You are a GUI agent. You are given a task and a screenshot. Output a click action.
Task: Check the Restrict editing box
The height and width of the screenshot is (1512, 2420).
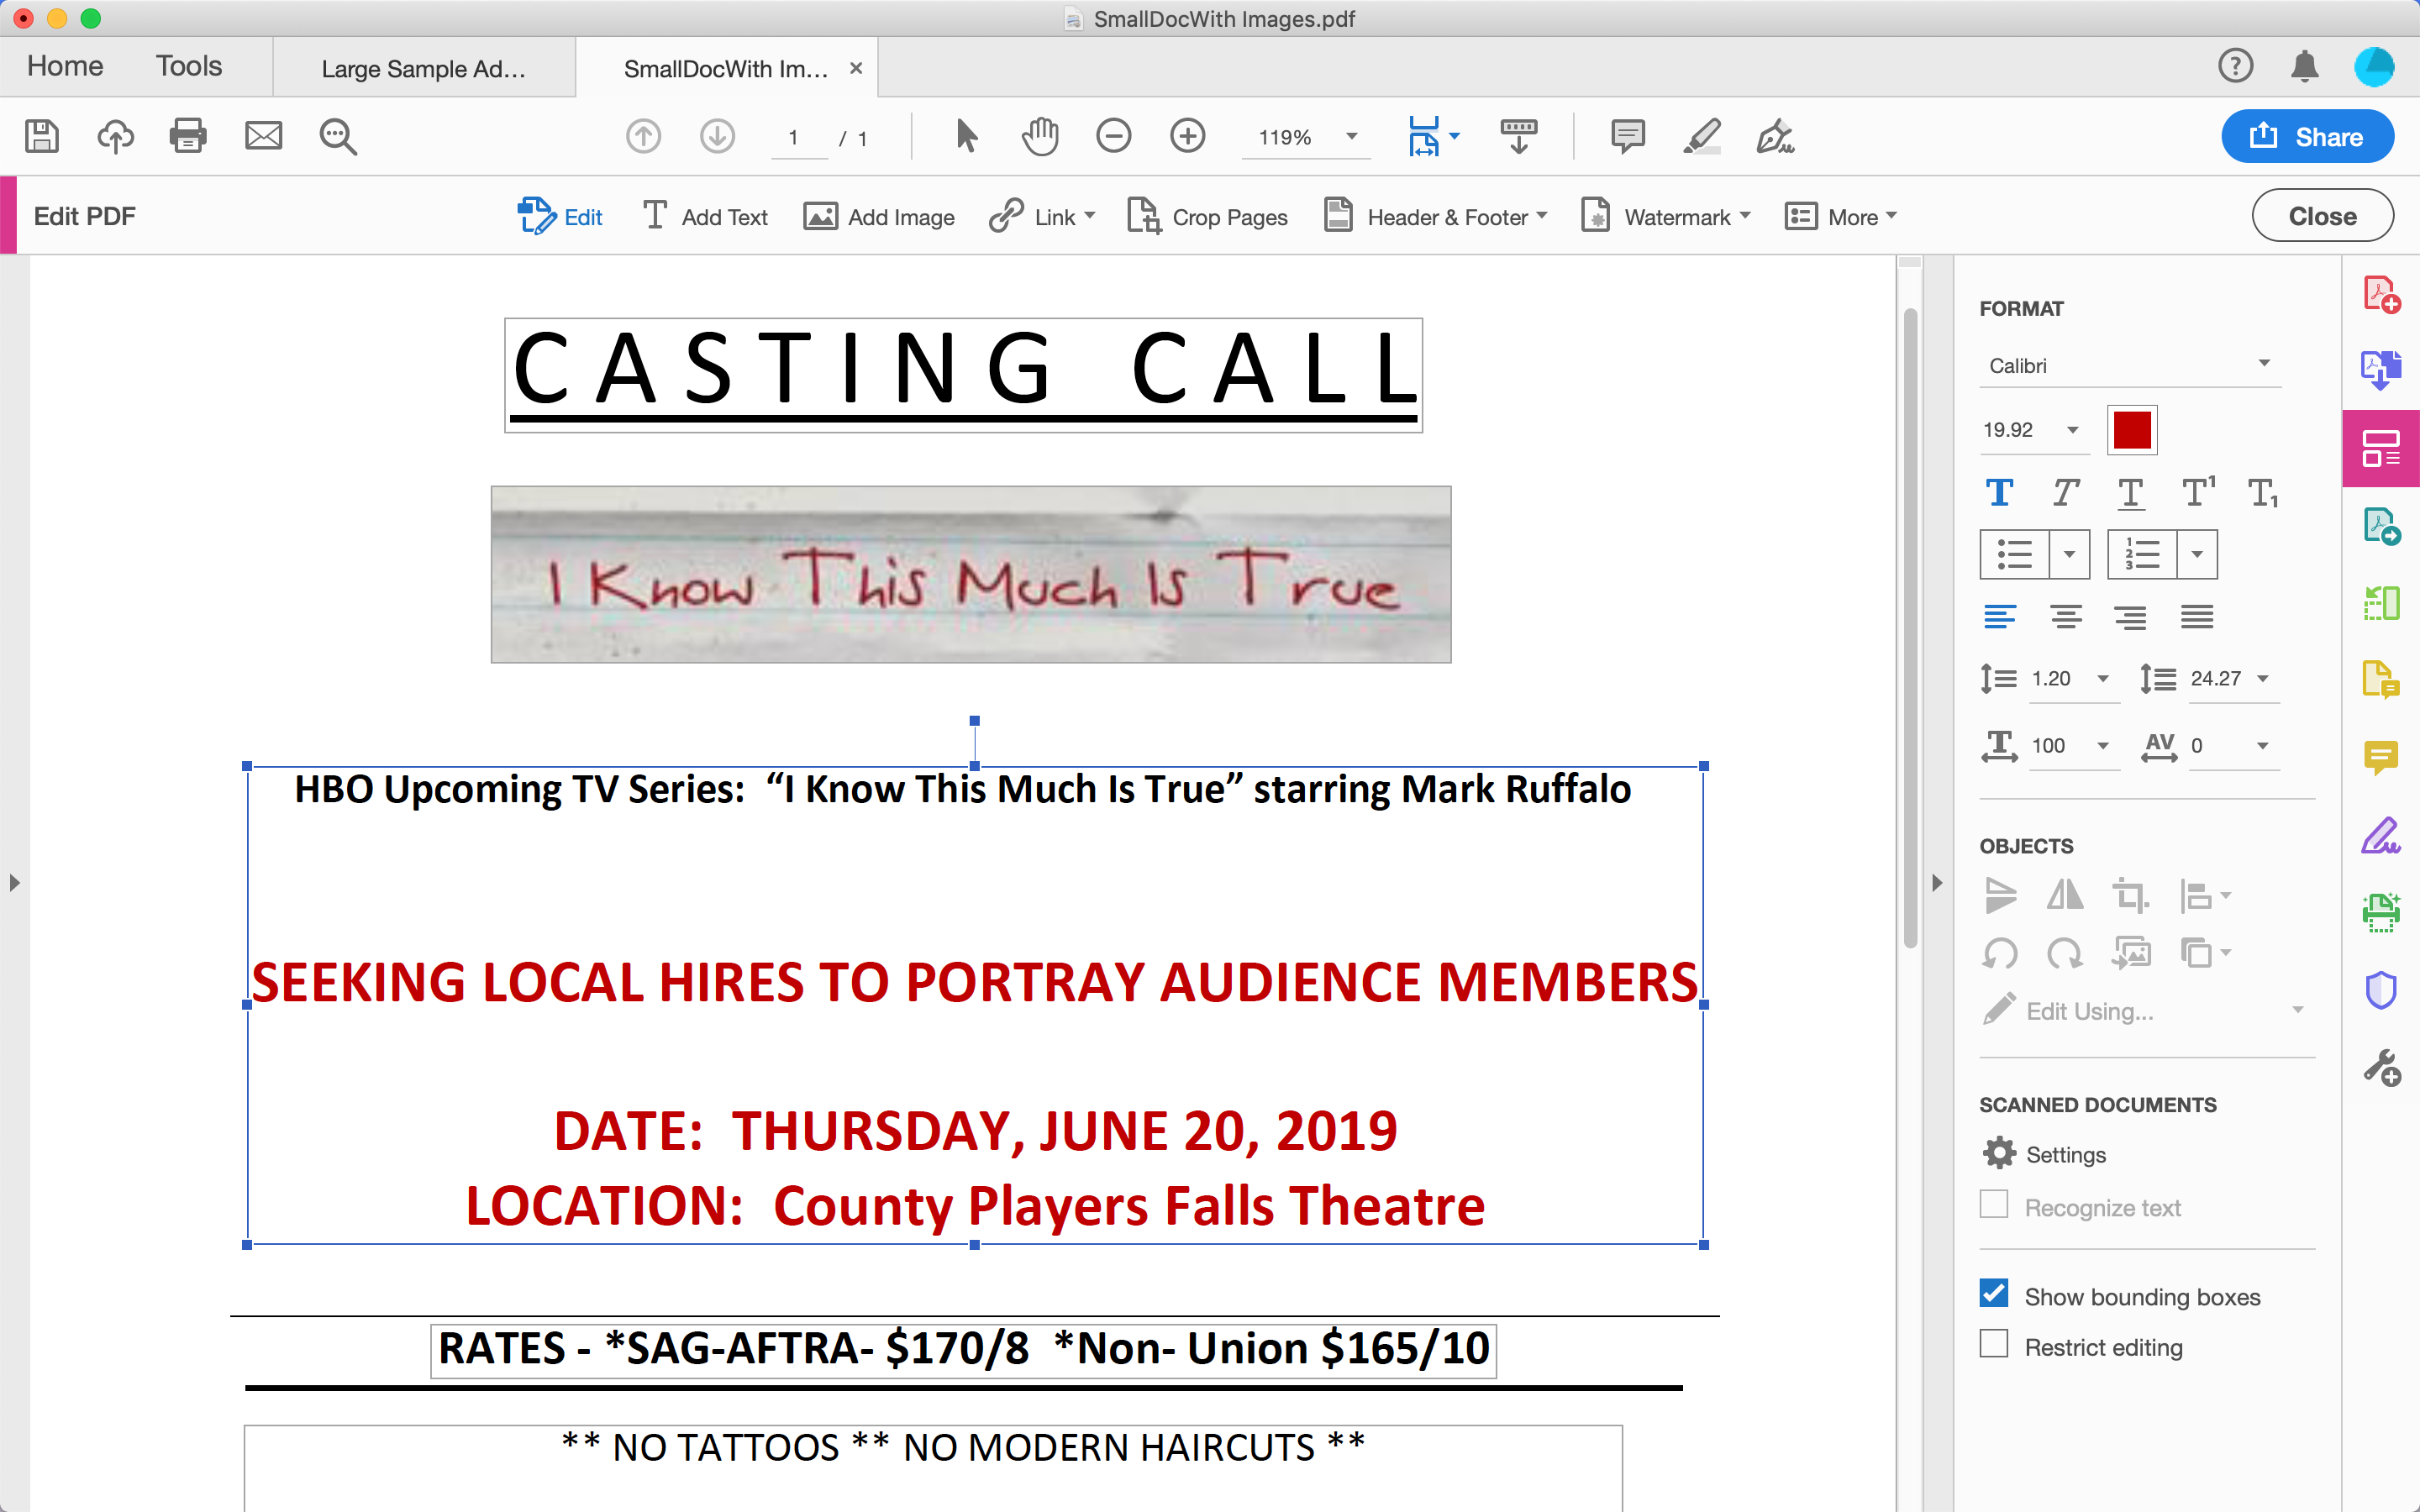click(1994, 1344)
